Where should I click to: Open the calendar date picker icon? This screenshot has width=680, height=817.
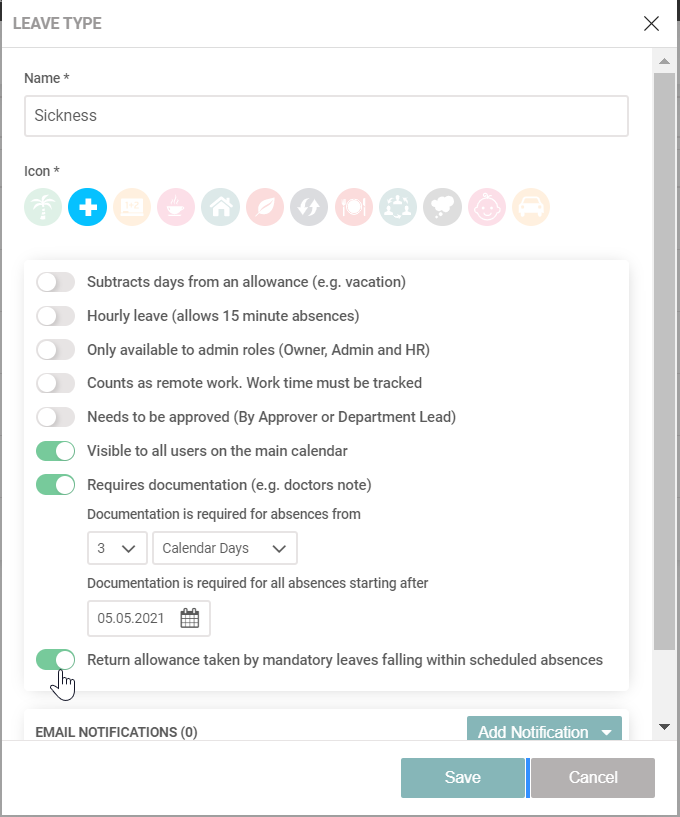pos(189,618)
